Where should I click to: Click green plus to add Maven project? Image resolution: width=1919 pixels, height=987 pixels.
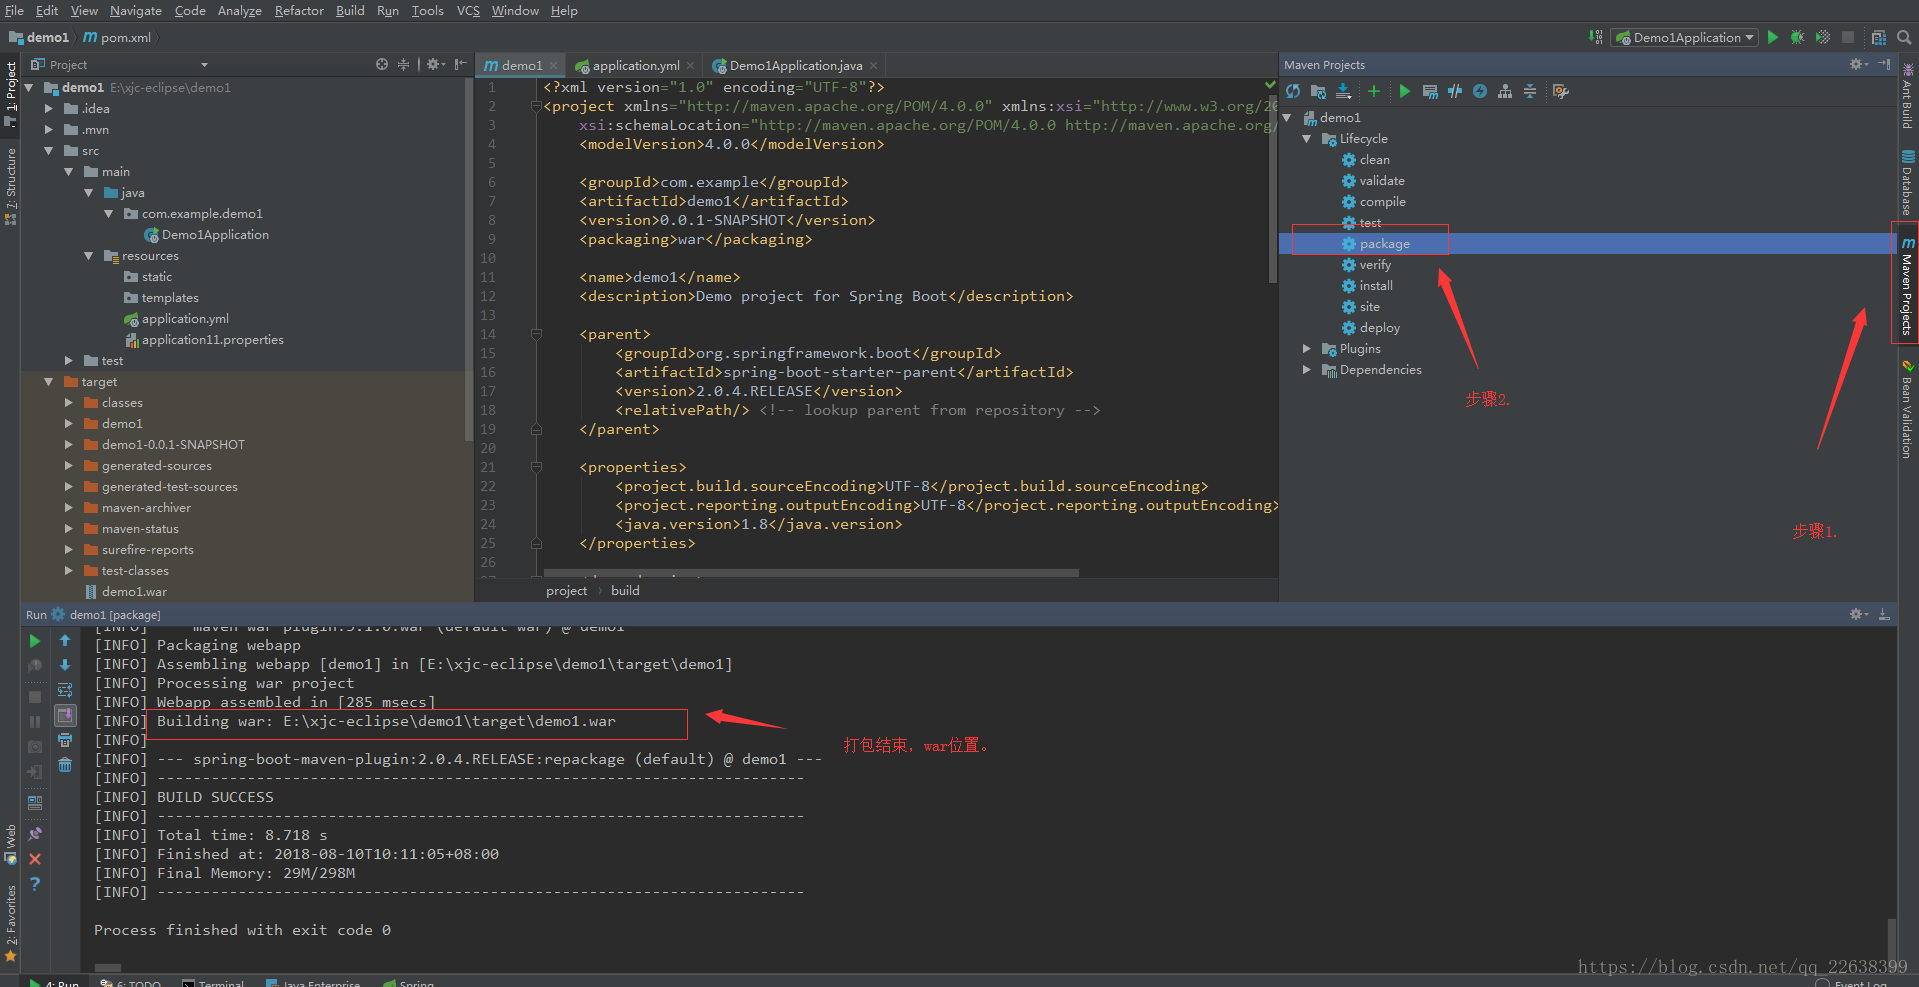point(1374,92)
